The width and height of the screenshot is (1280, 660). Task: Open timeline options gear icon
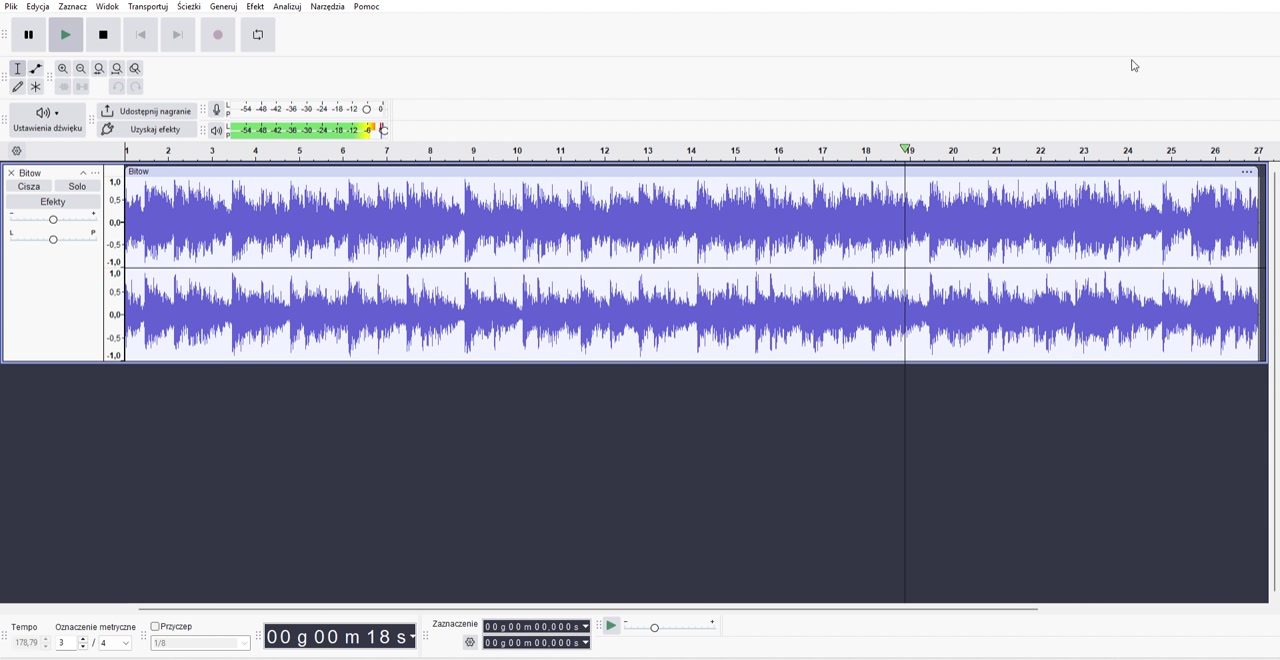[x=16, y=151]
